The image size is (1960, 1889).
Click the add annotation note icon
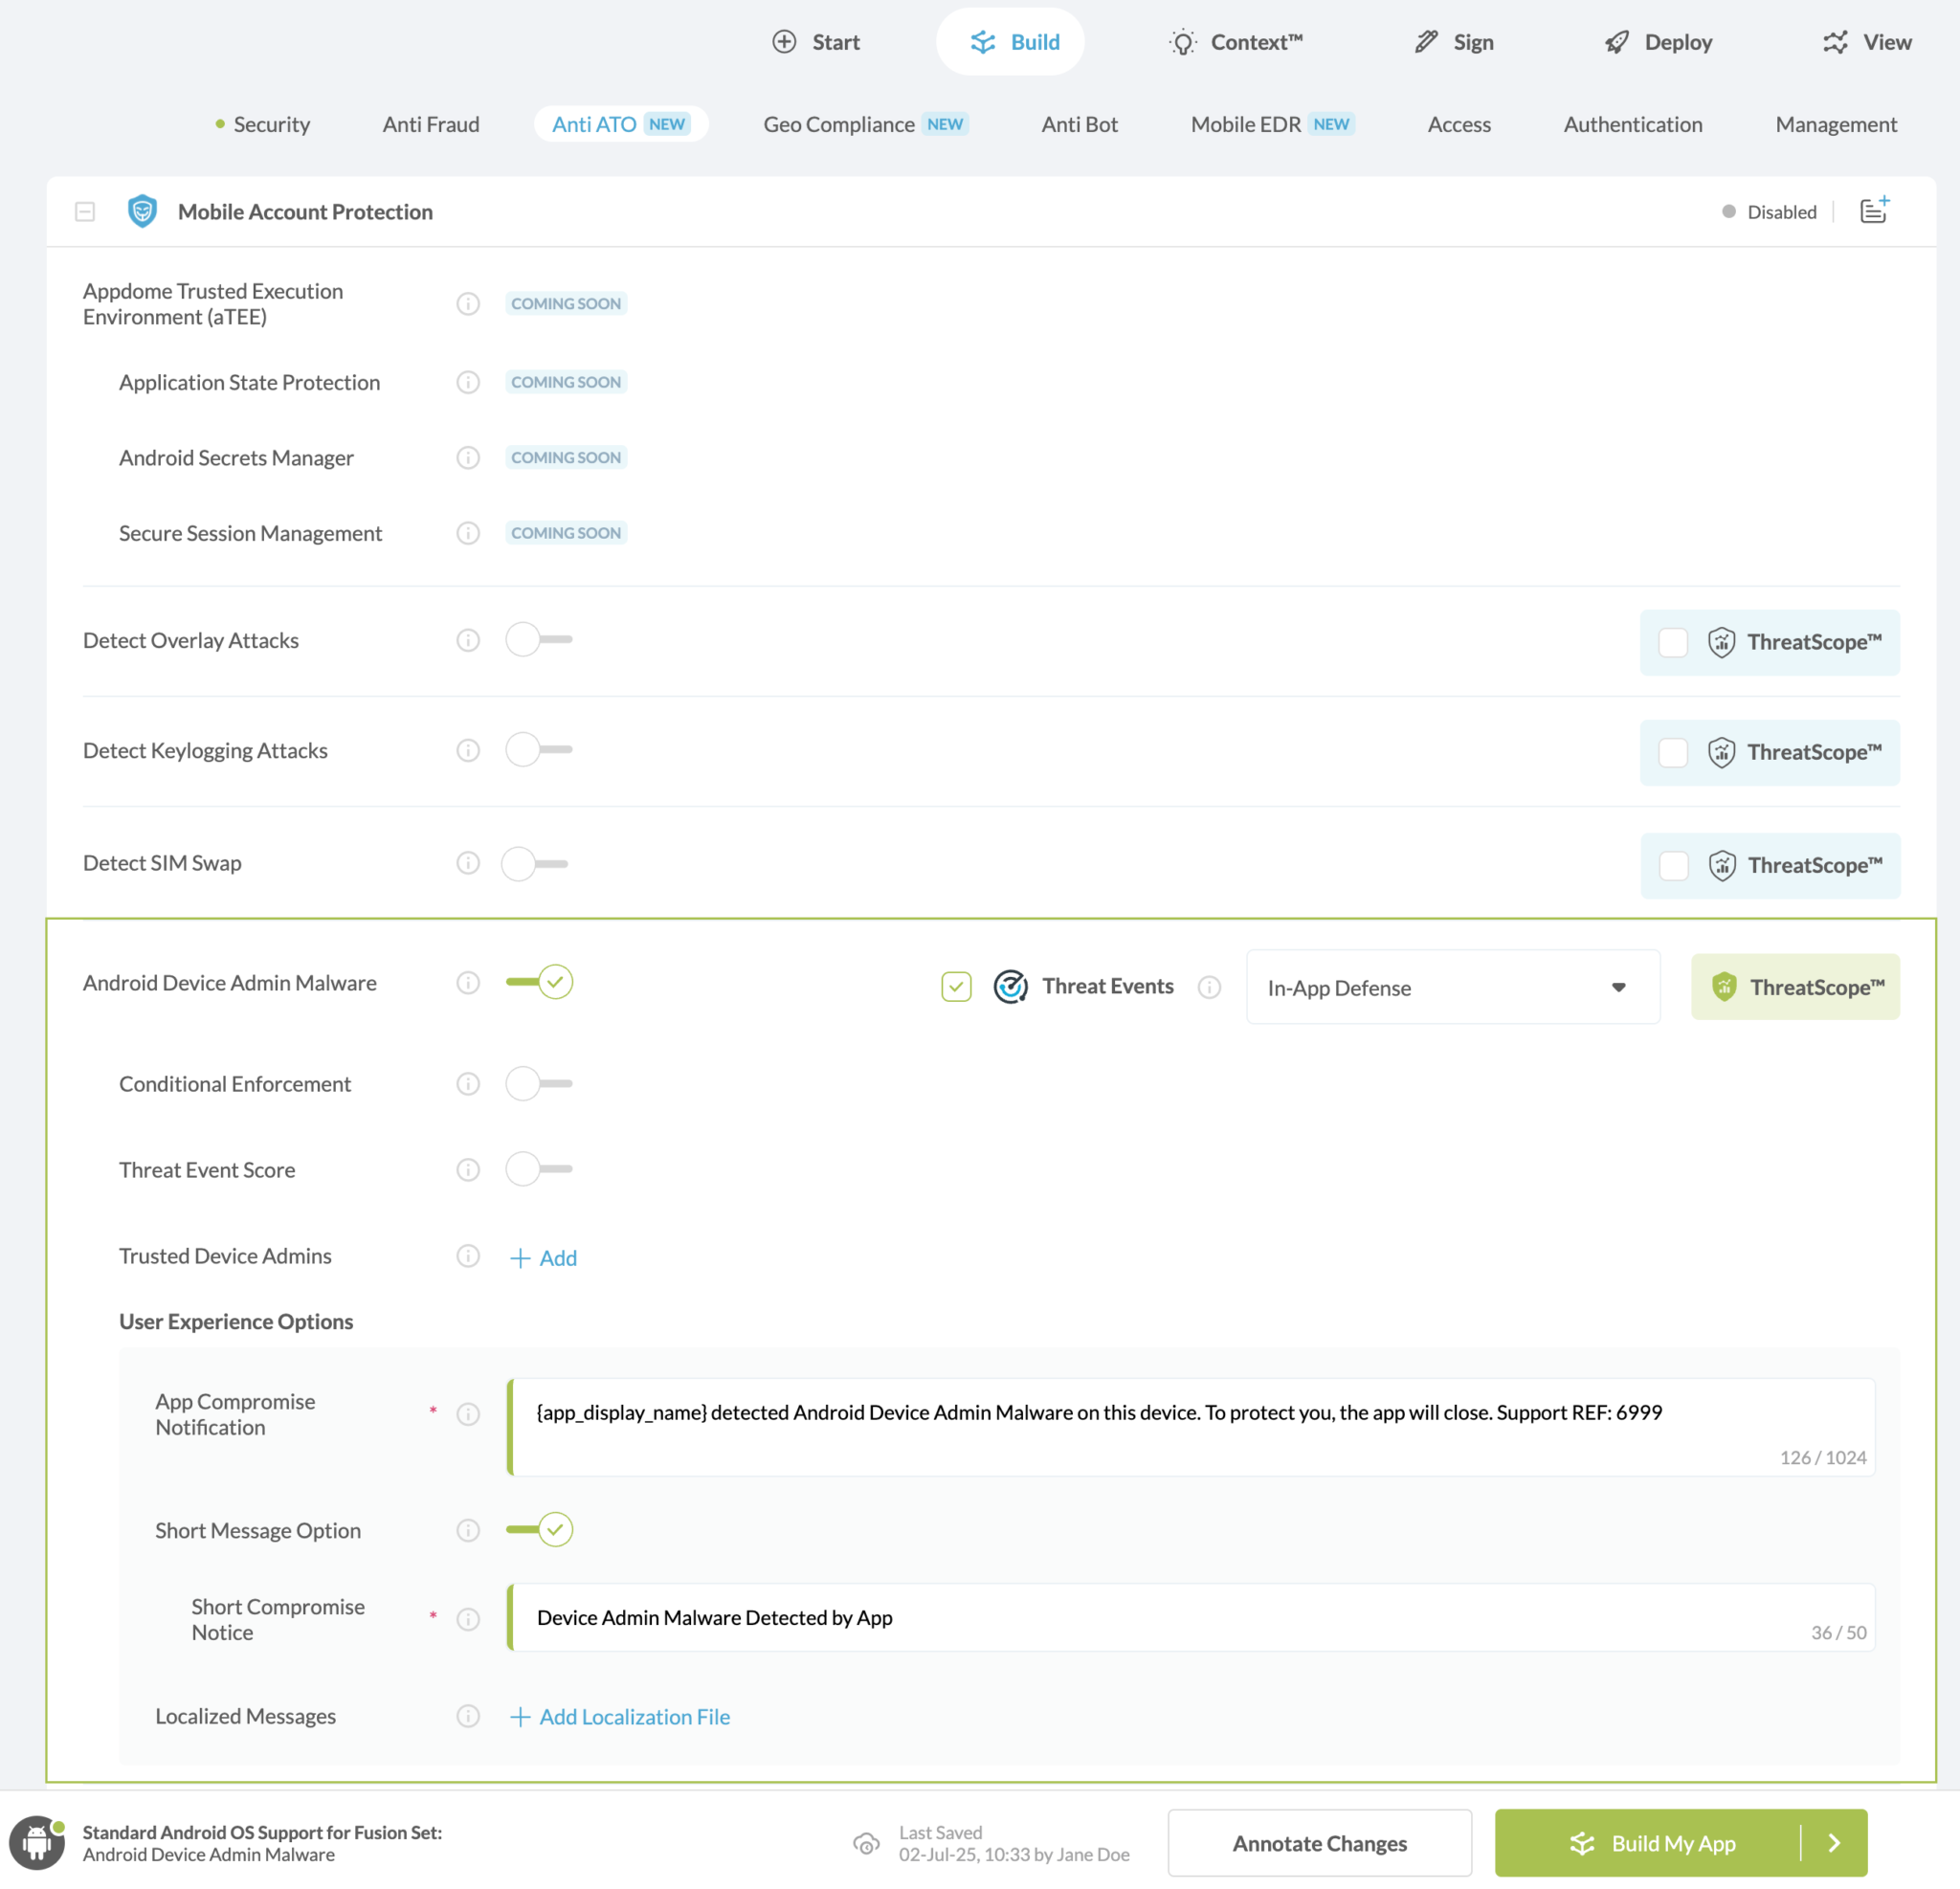(1874, 211)
